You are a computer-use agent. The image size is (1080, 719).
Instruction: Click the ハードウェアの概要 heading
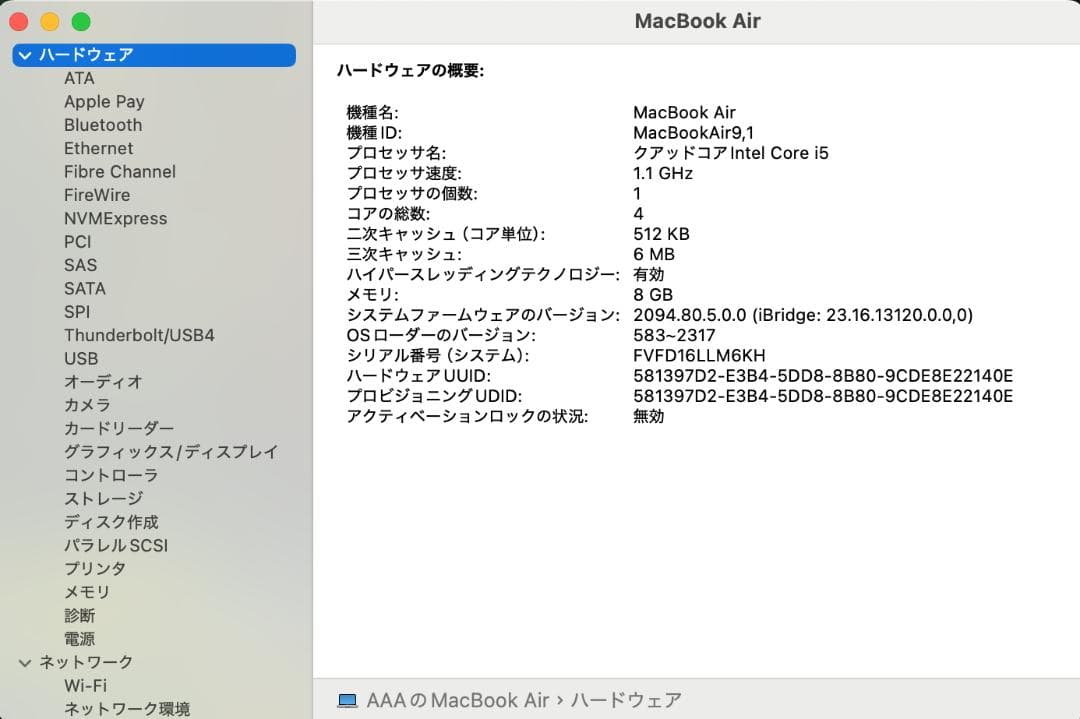point(411,70)
